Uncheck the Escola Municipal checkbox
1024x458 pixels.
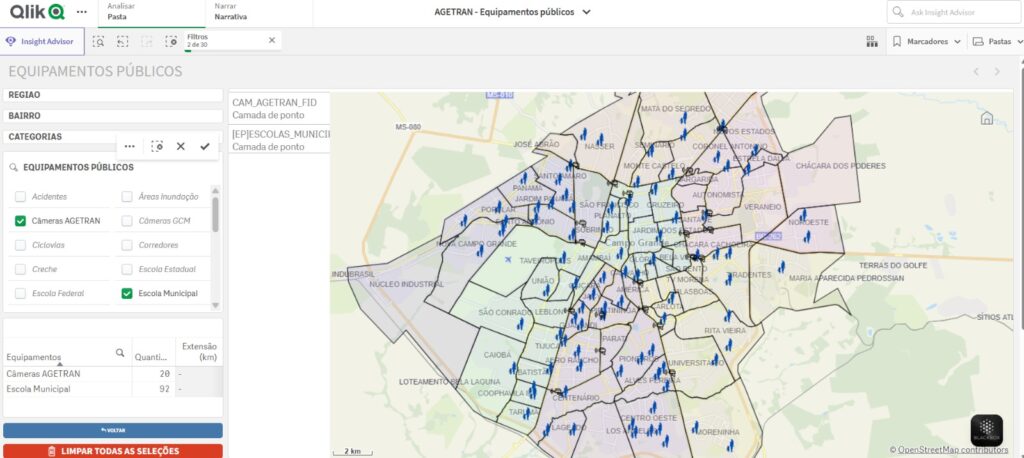pyautogui.click(x=127, y=294)
